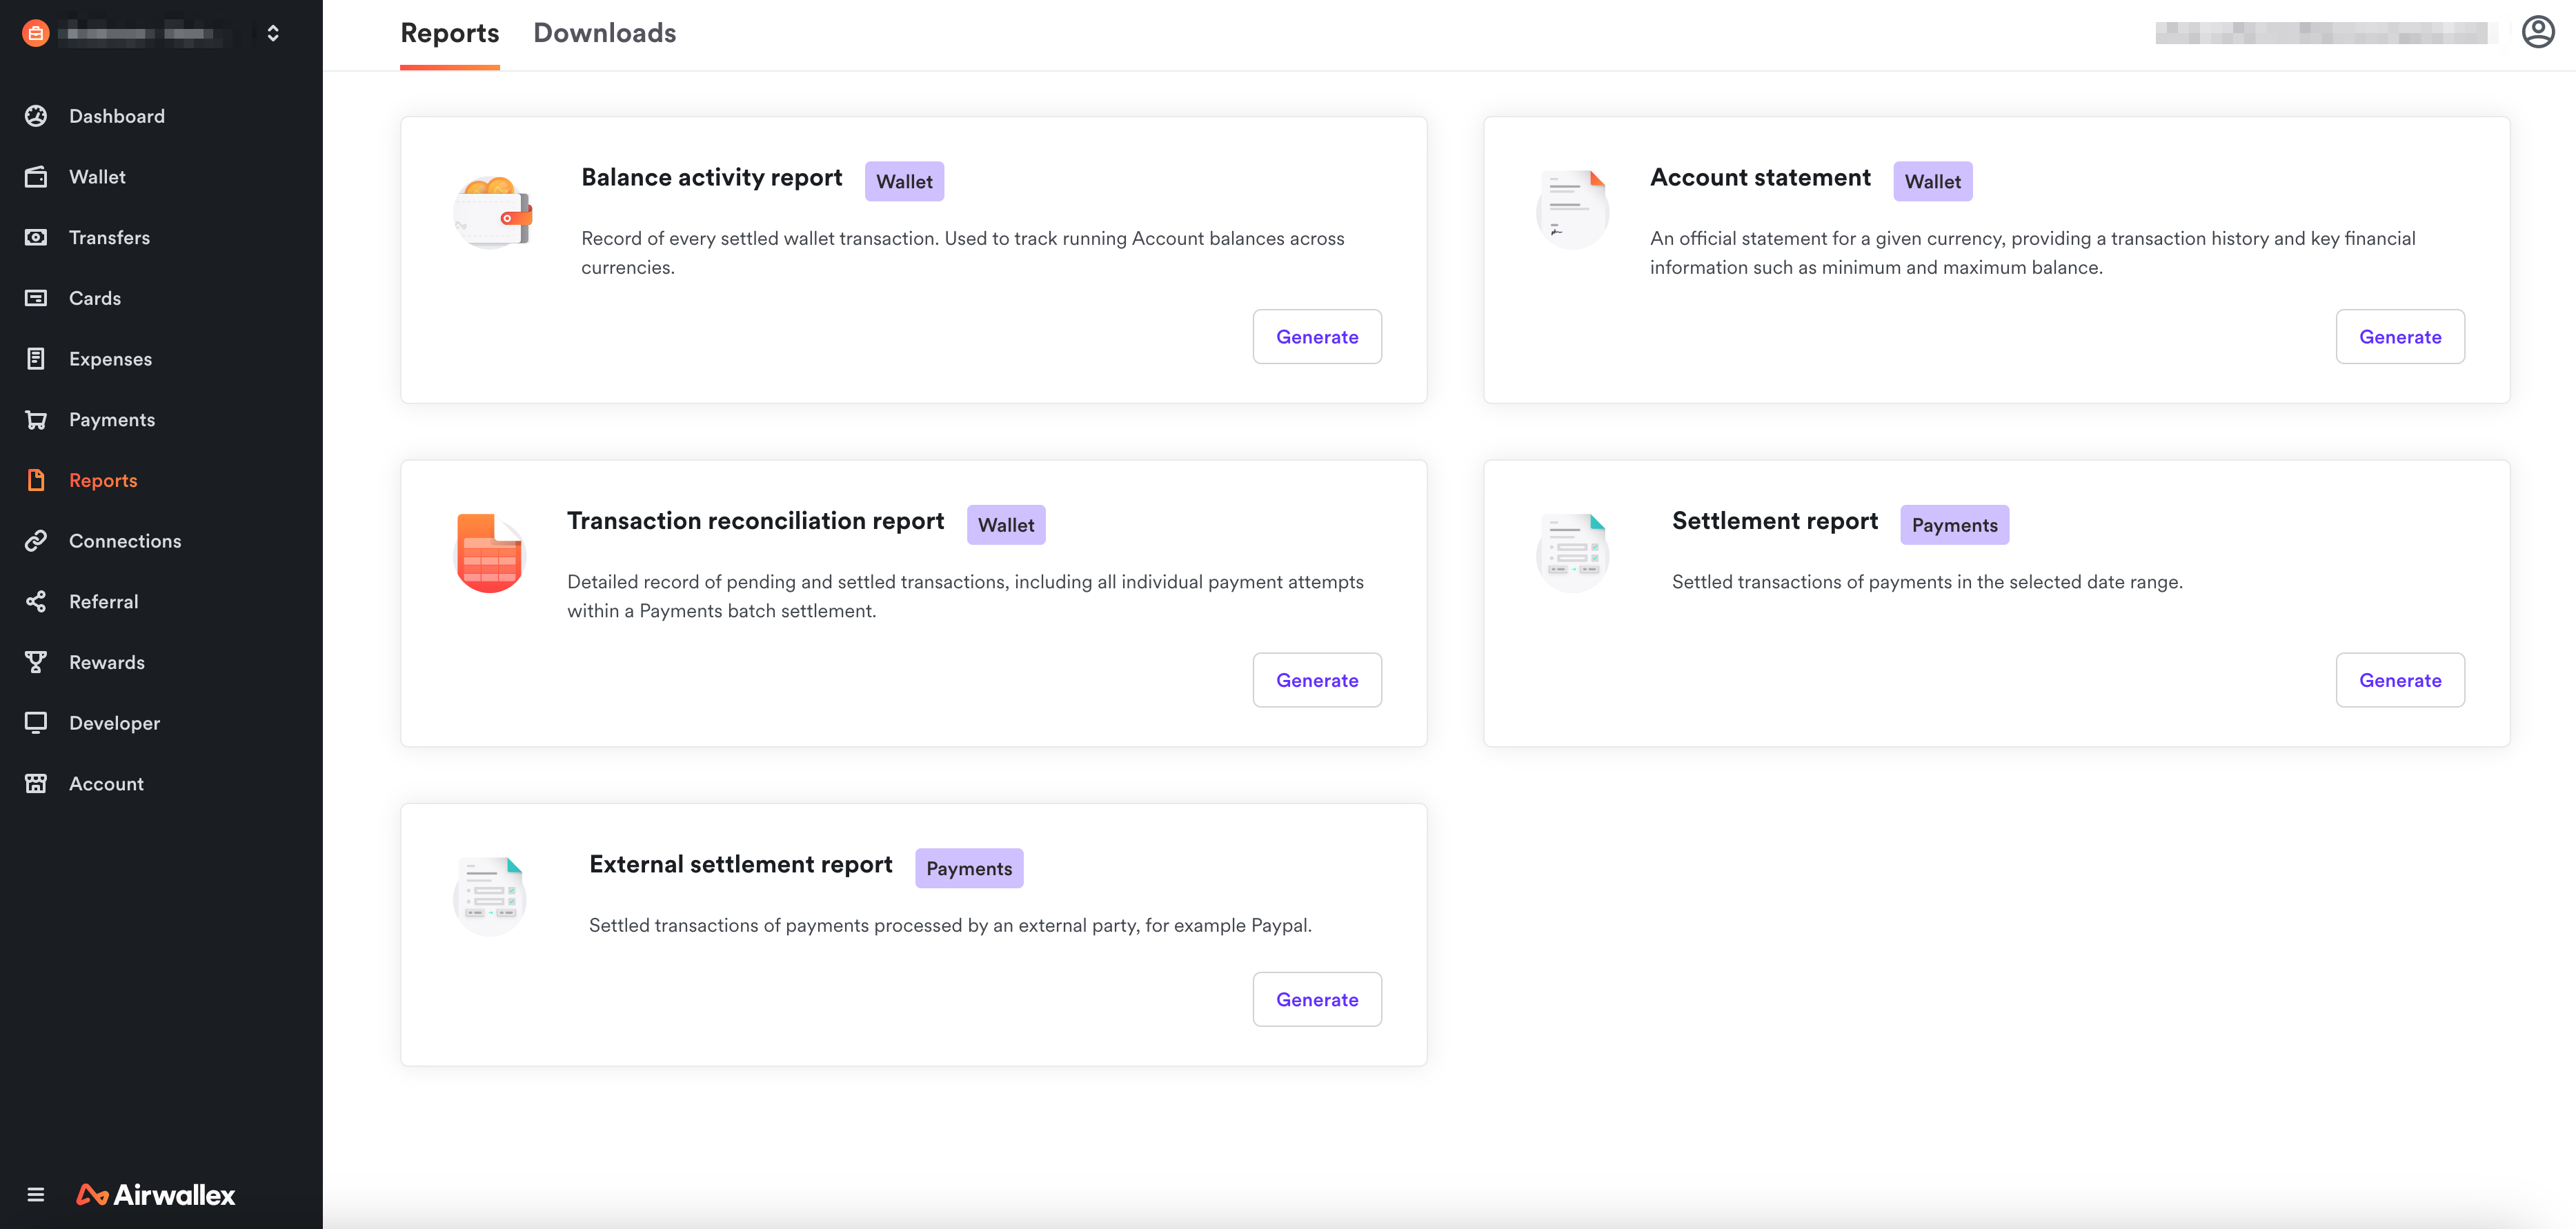This screenshot has height=1229, width=2576.
Task: Click description starting 'Detailed record of pending and settled'
Action: click(965, 596)
